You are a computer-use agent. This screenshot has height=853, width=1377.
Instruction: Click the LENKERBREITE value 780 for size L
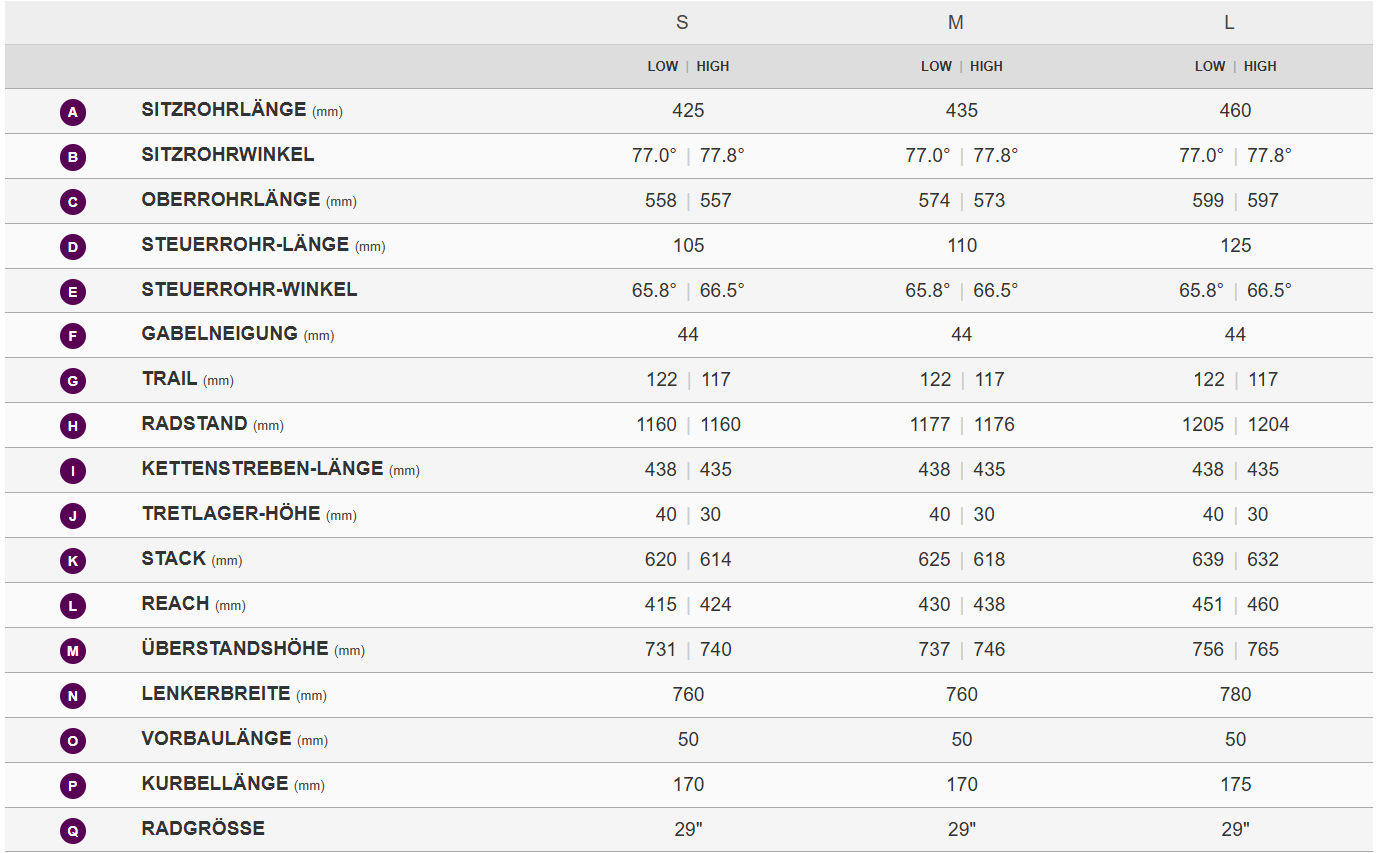point(1235,694)
